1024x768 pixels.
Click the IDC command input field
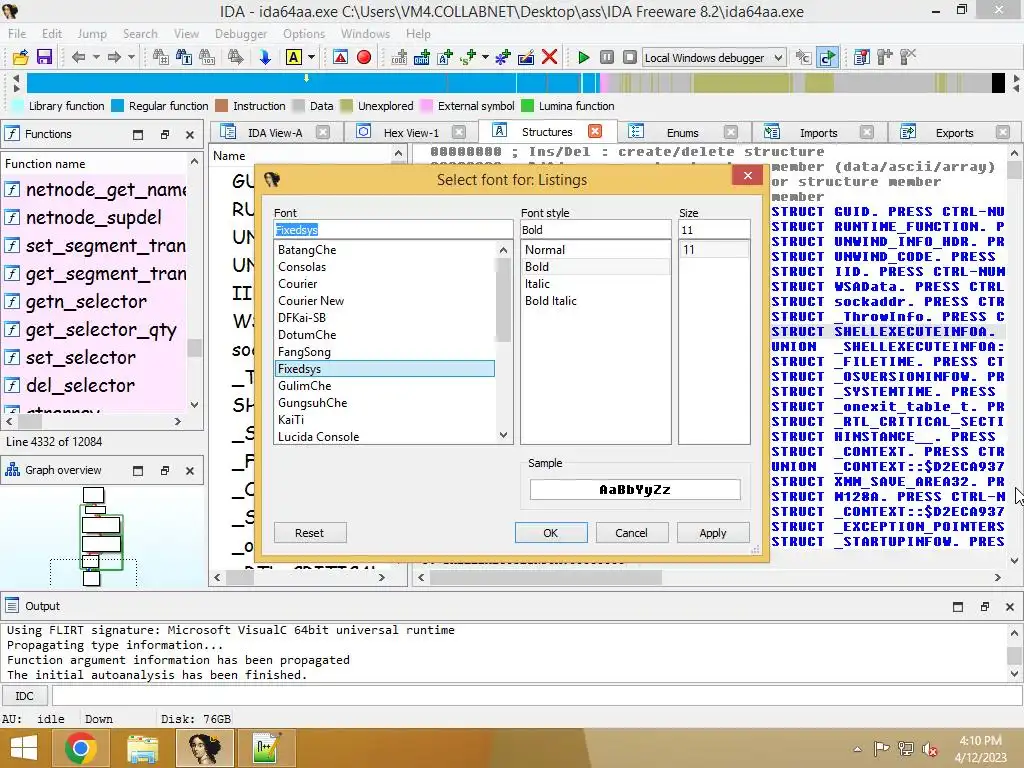tap(536, 696)
